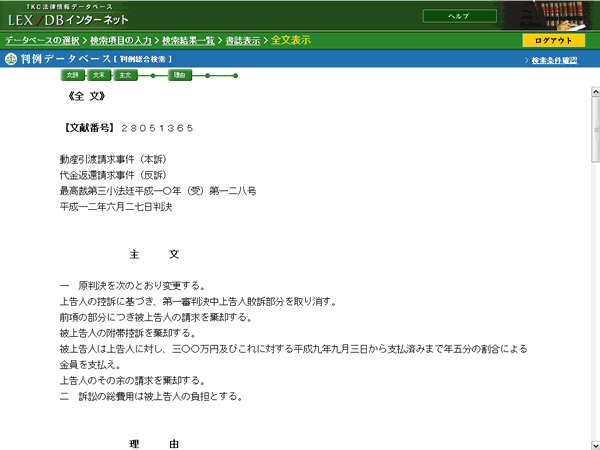The height and width of the screenshot is (450, 600).
Task: Click the LEX/DB インターネット logo
Action: tap(68, 16)
